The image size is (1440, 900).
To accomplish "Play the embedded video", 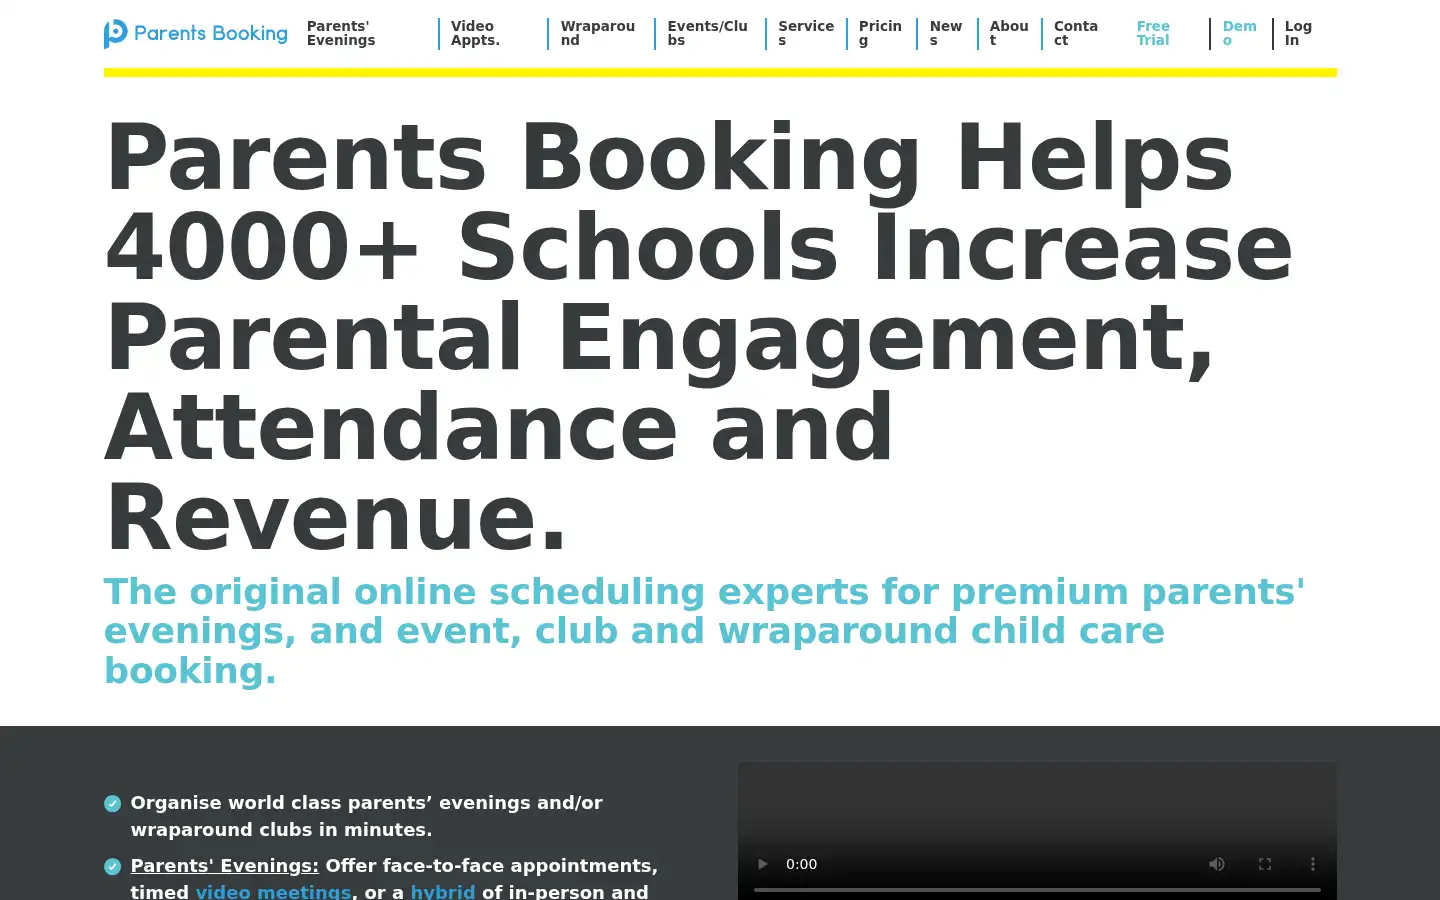I will 762,864.
